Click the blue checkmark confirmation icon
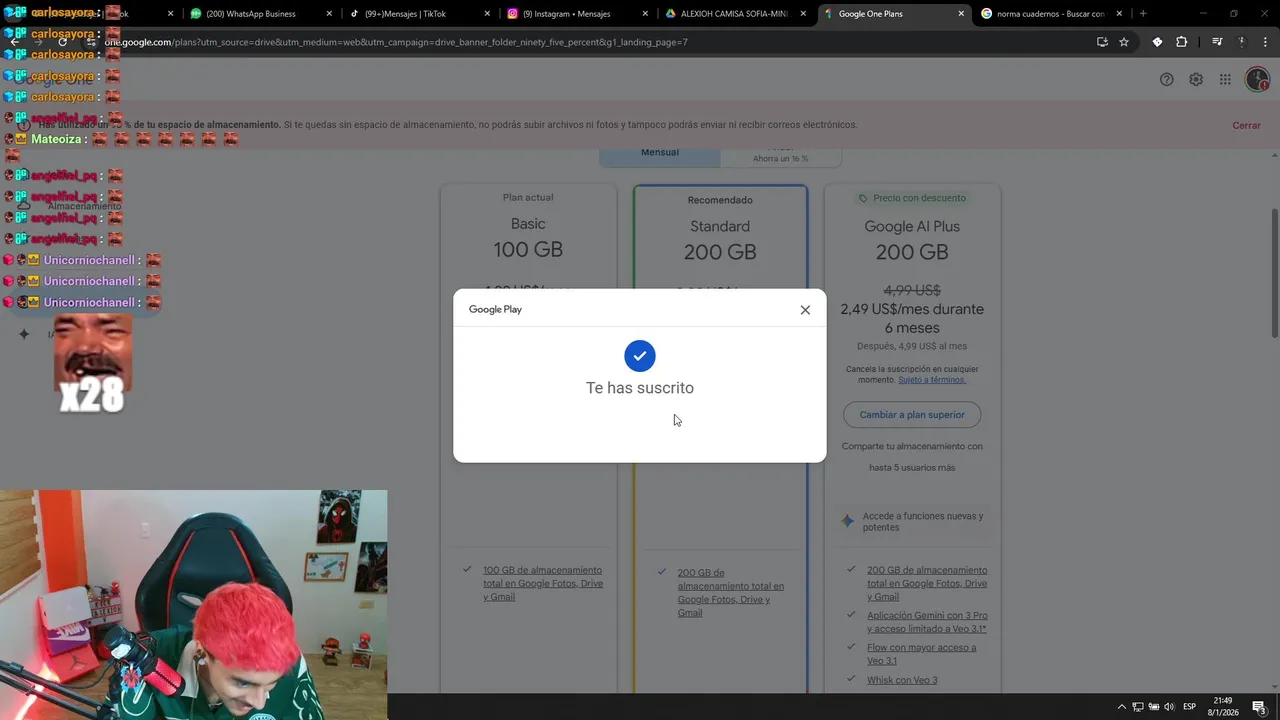 pos(640,356)
